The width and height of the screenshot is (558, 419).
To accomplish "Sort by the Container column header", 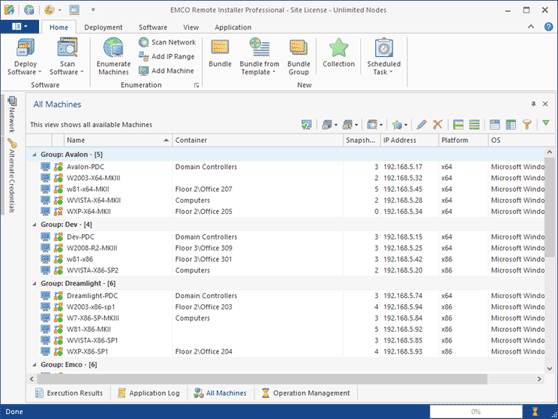I will 258,140.
